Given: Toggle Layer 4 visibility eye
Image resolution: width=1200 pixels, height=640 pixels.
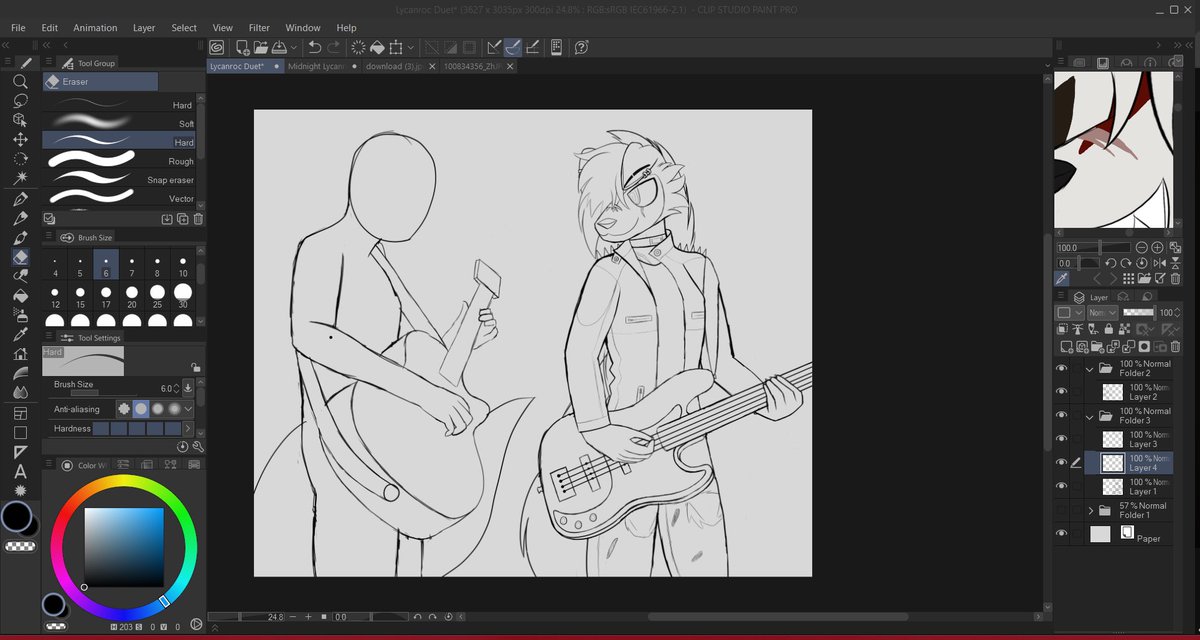Looking at the screenshot, I should coord(1062,462).
